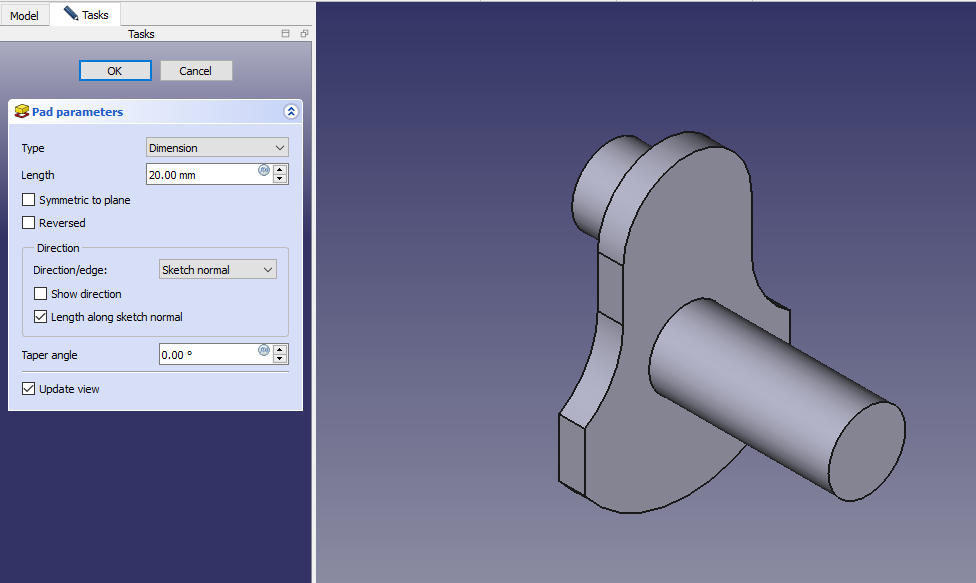Screen dimensions: 976x583
Task: Open the Type dropdown showing Dimension
Action: [217, 148]
